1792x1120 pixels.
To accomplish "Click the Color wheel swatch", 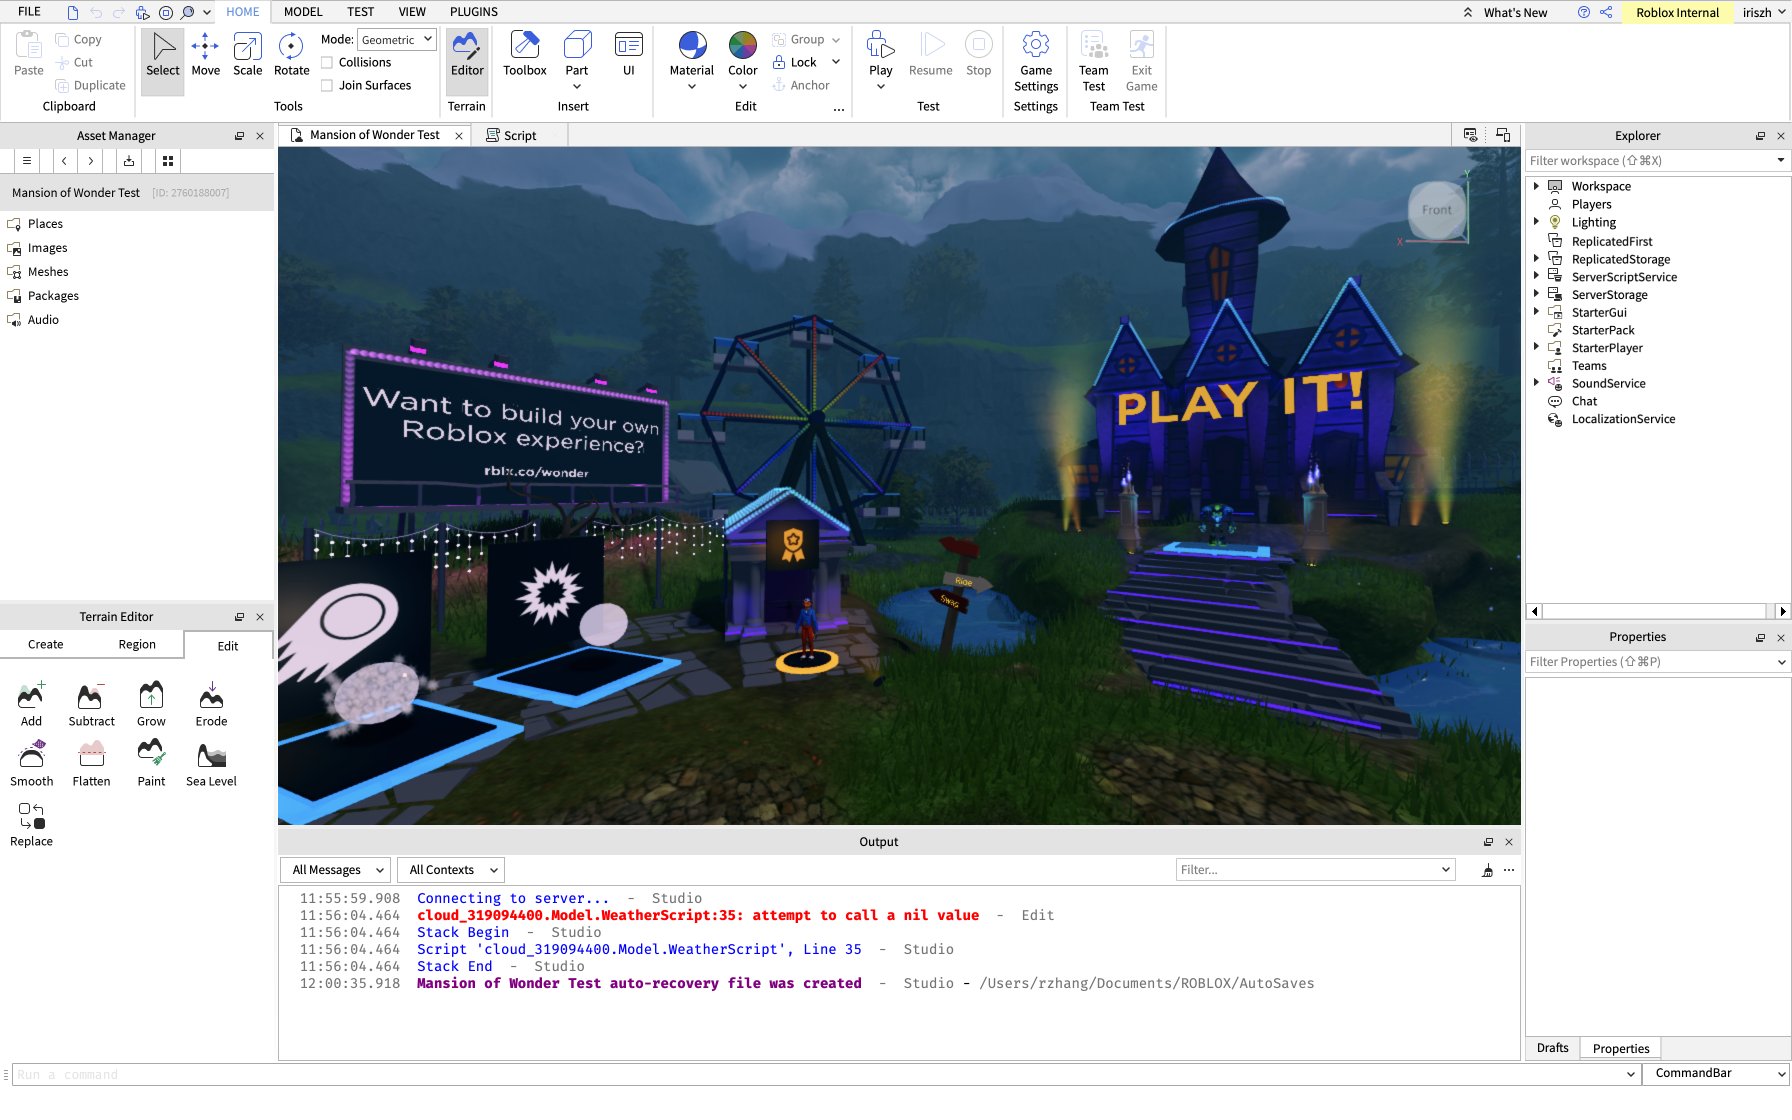I will 743,45.
